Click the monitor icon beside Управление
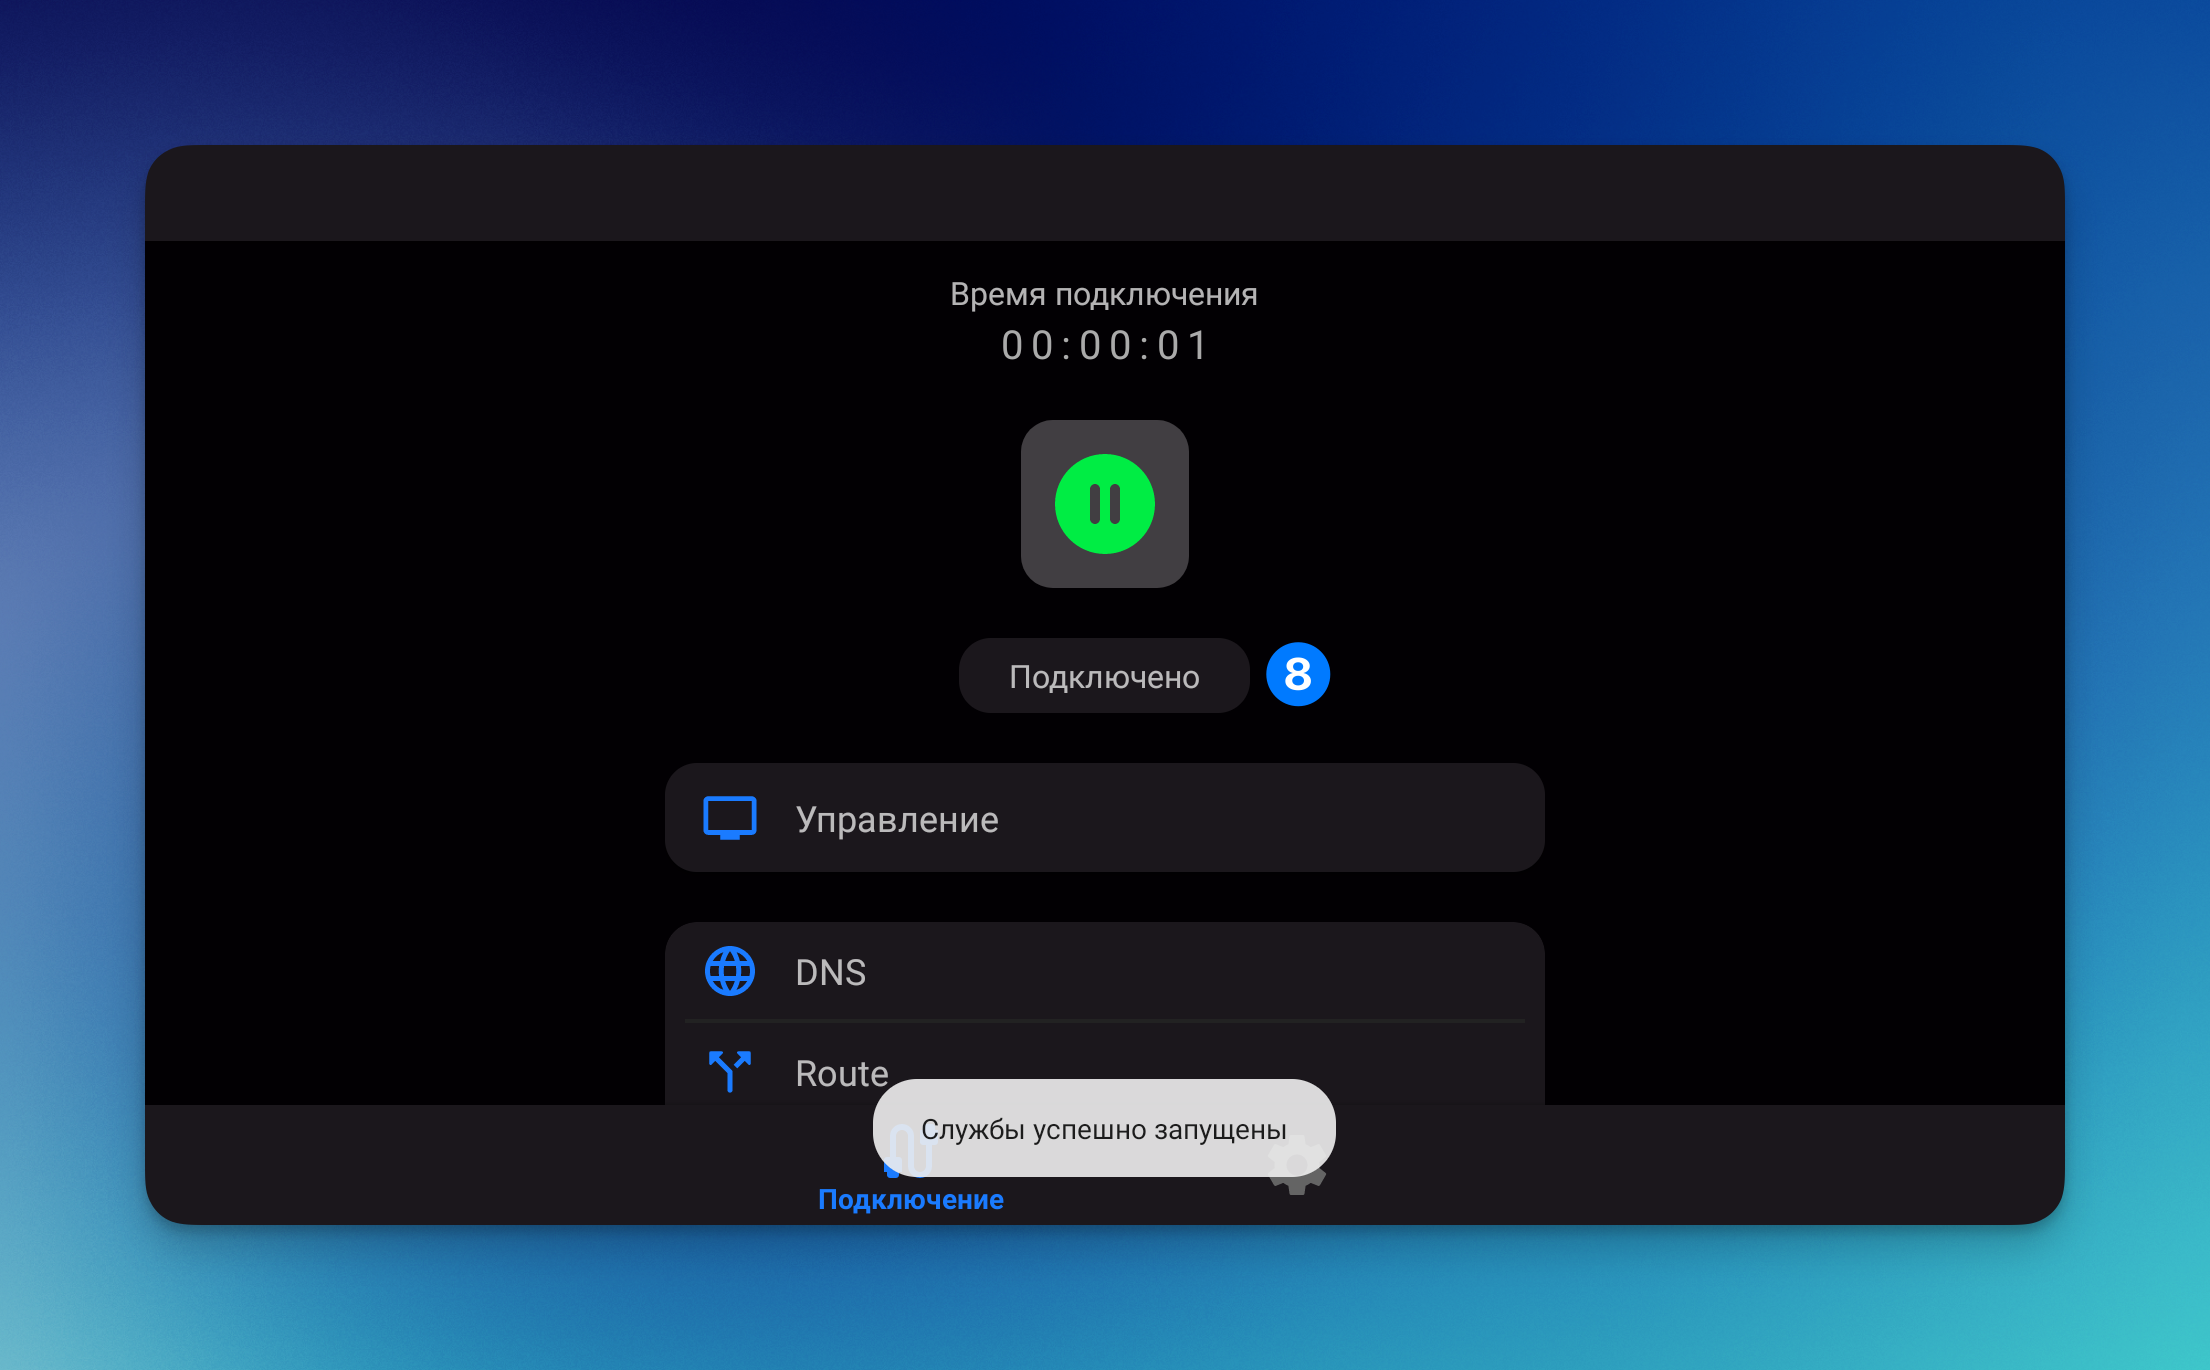The width and height of the screenshot is (2210, 1370). (729, 818)
